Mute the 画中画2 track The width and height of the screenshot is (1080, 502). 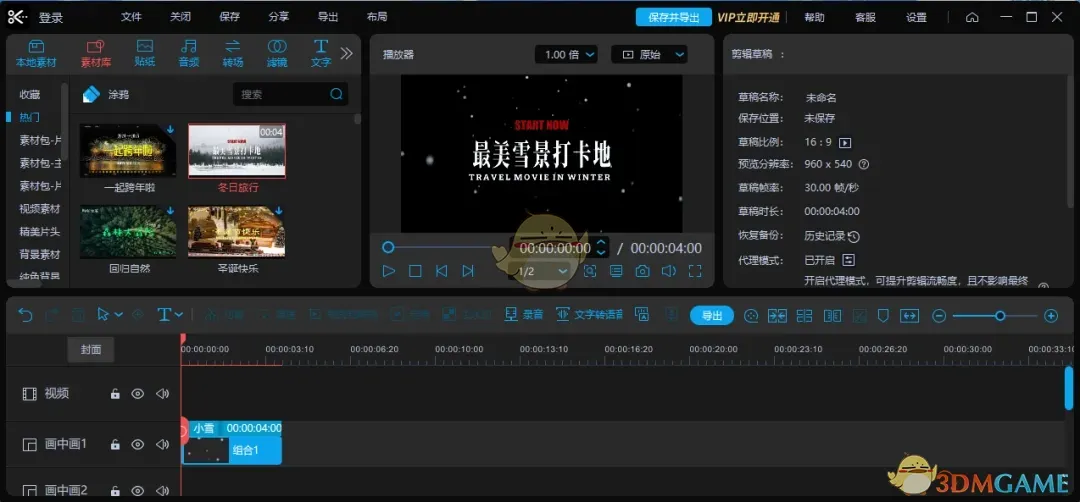(x=162, y=490)
